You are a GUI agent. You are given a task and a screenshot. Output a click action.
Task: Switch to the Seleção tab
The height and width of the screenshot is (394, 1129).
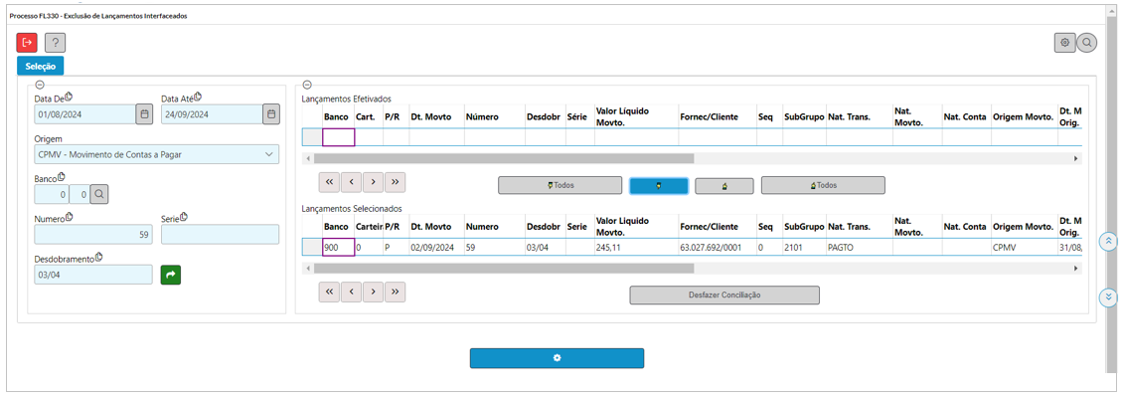[40, 66]
